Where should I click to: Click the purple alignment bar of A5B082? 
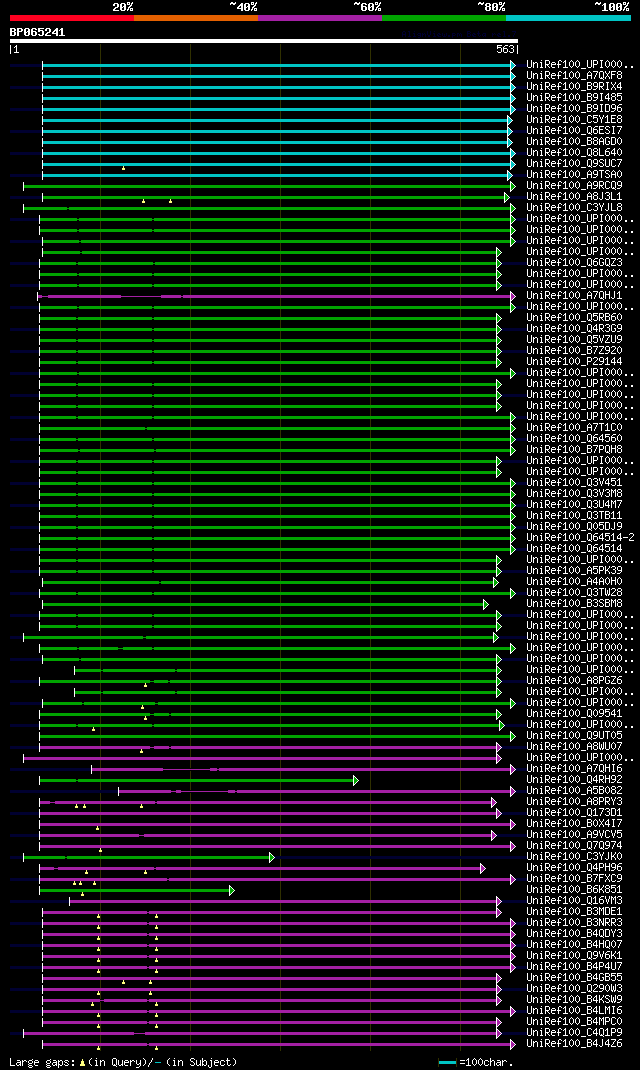315,791
